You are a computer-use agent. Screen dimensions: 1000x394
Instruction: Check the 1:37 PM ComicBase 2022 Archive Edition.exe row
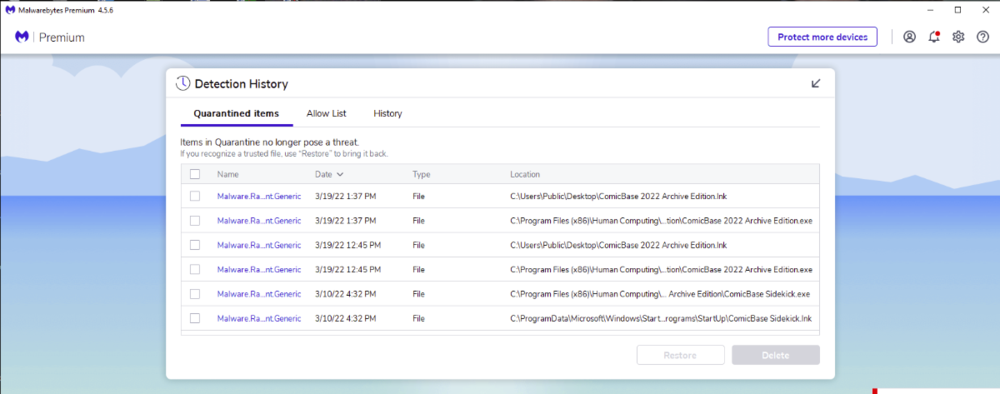[x=195, y=221]
